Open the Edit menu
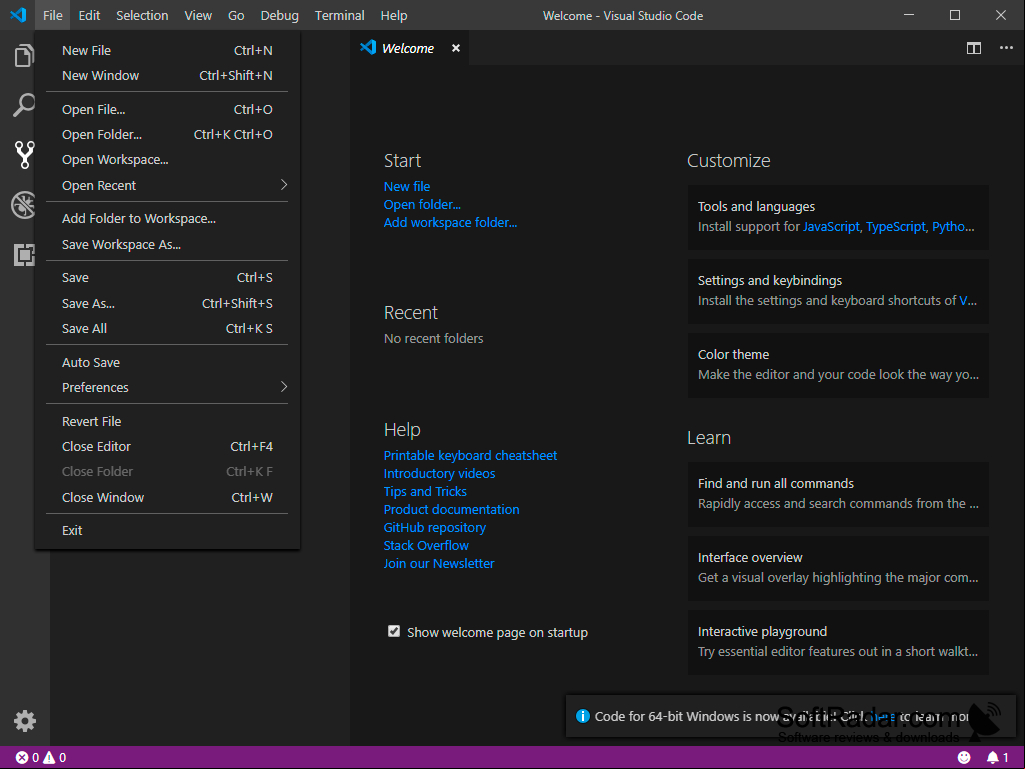 click(x=89, y=15)
